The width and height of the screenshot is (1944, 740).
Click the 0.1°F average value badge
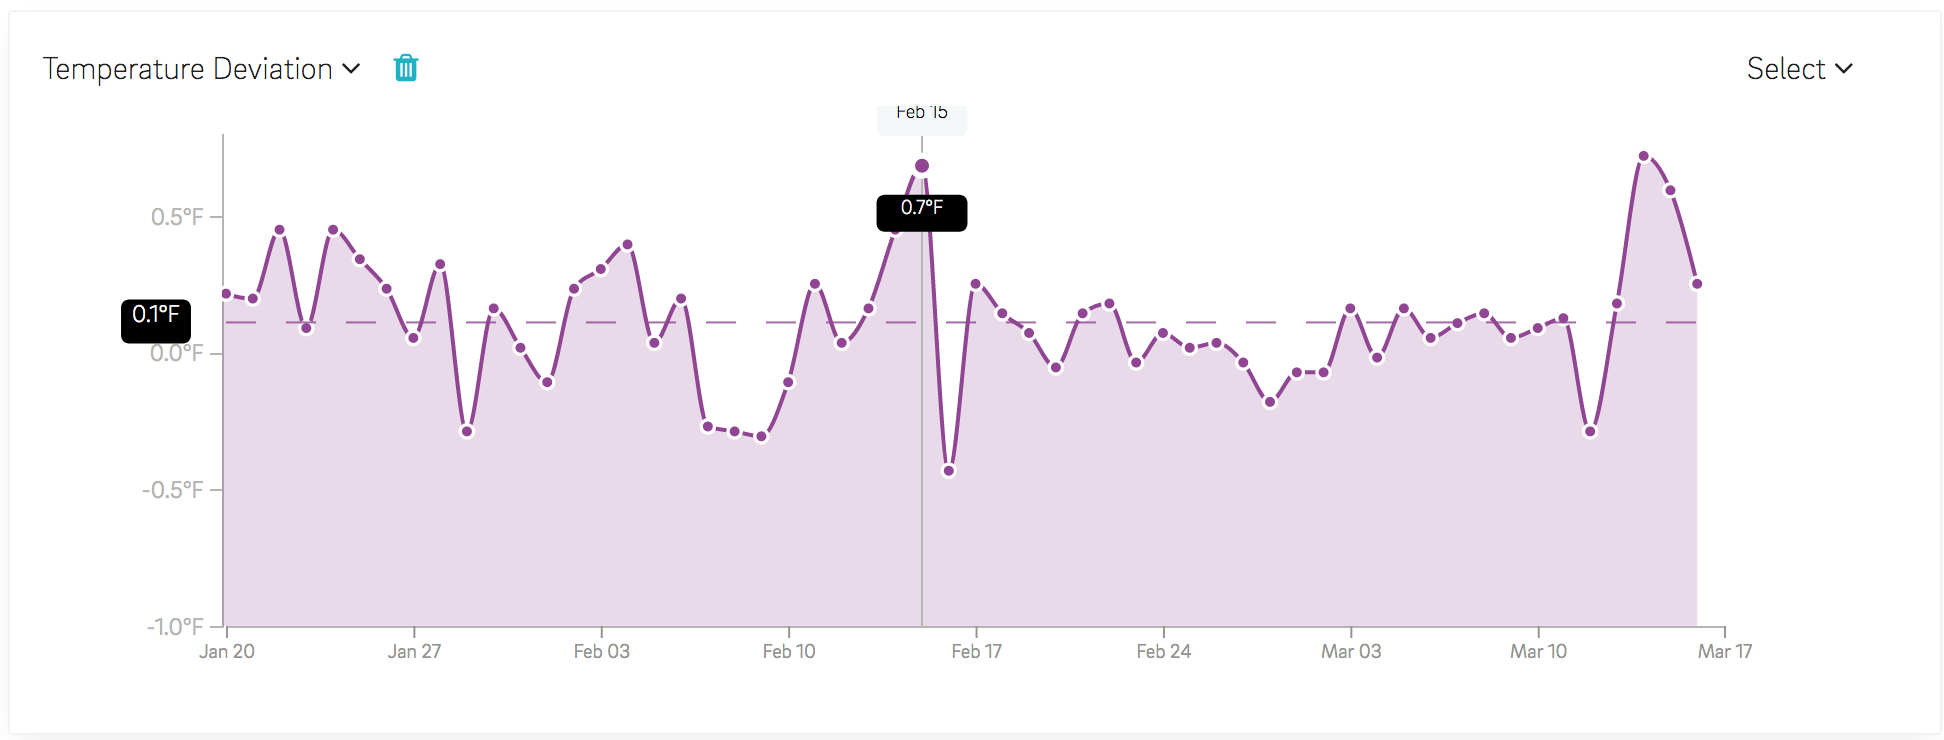(156, 317)
